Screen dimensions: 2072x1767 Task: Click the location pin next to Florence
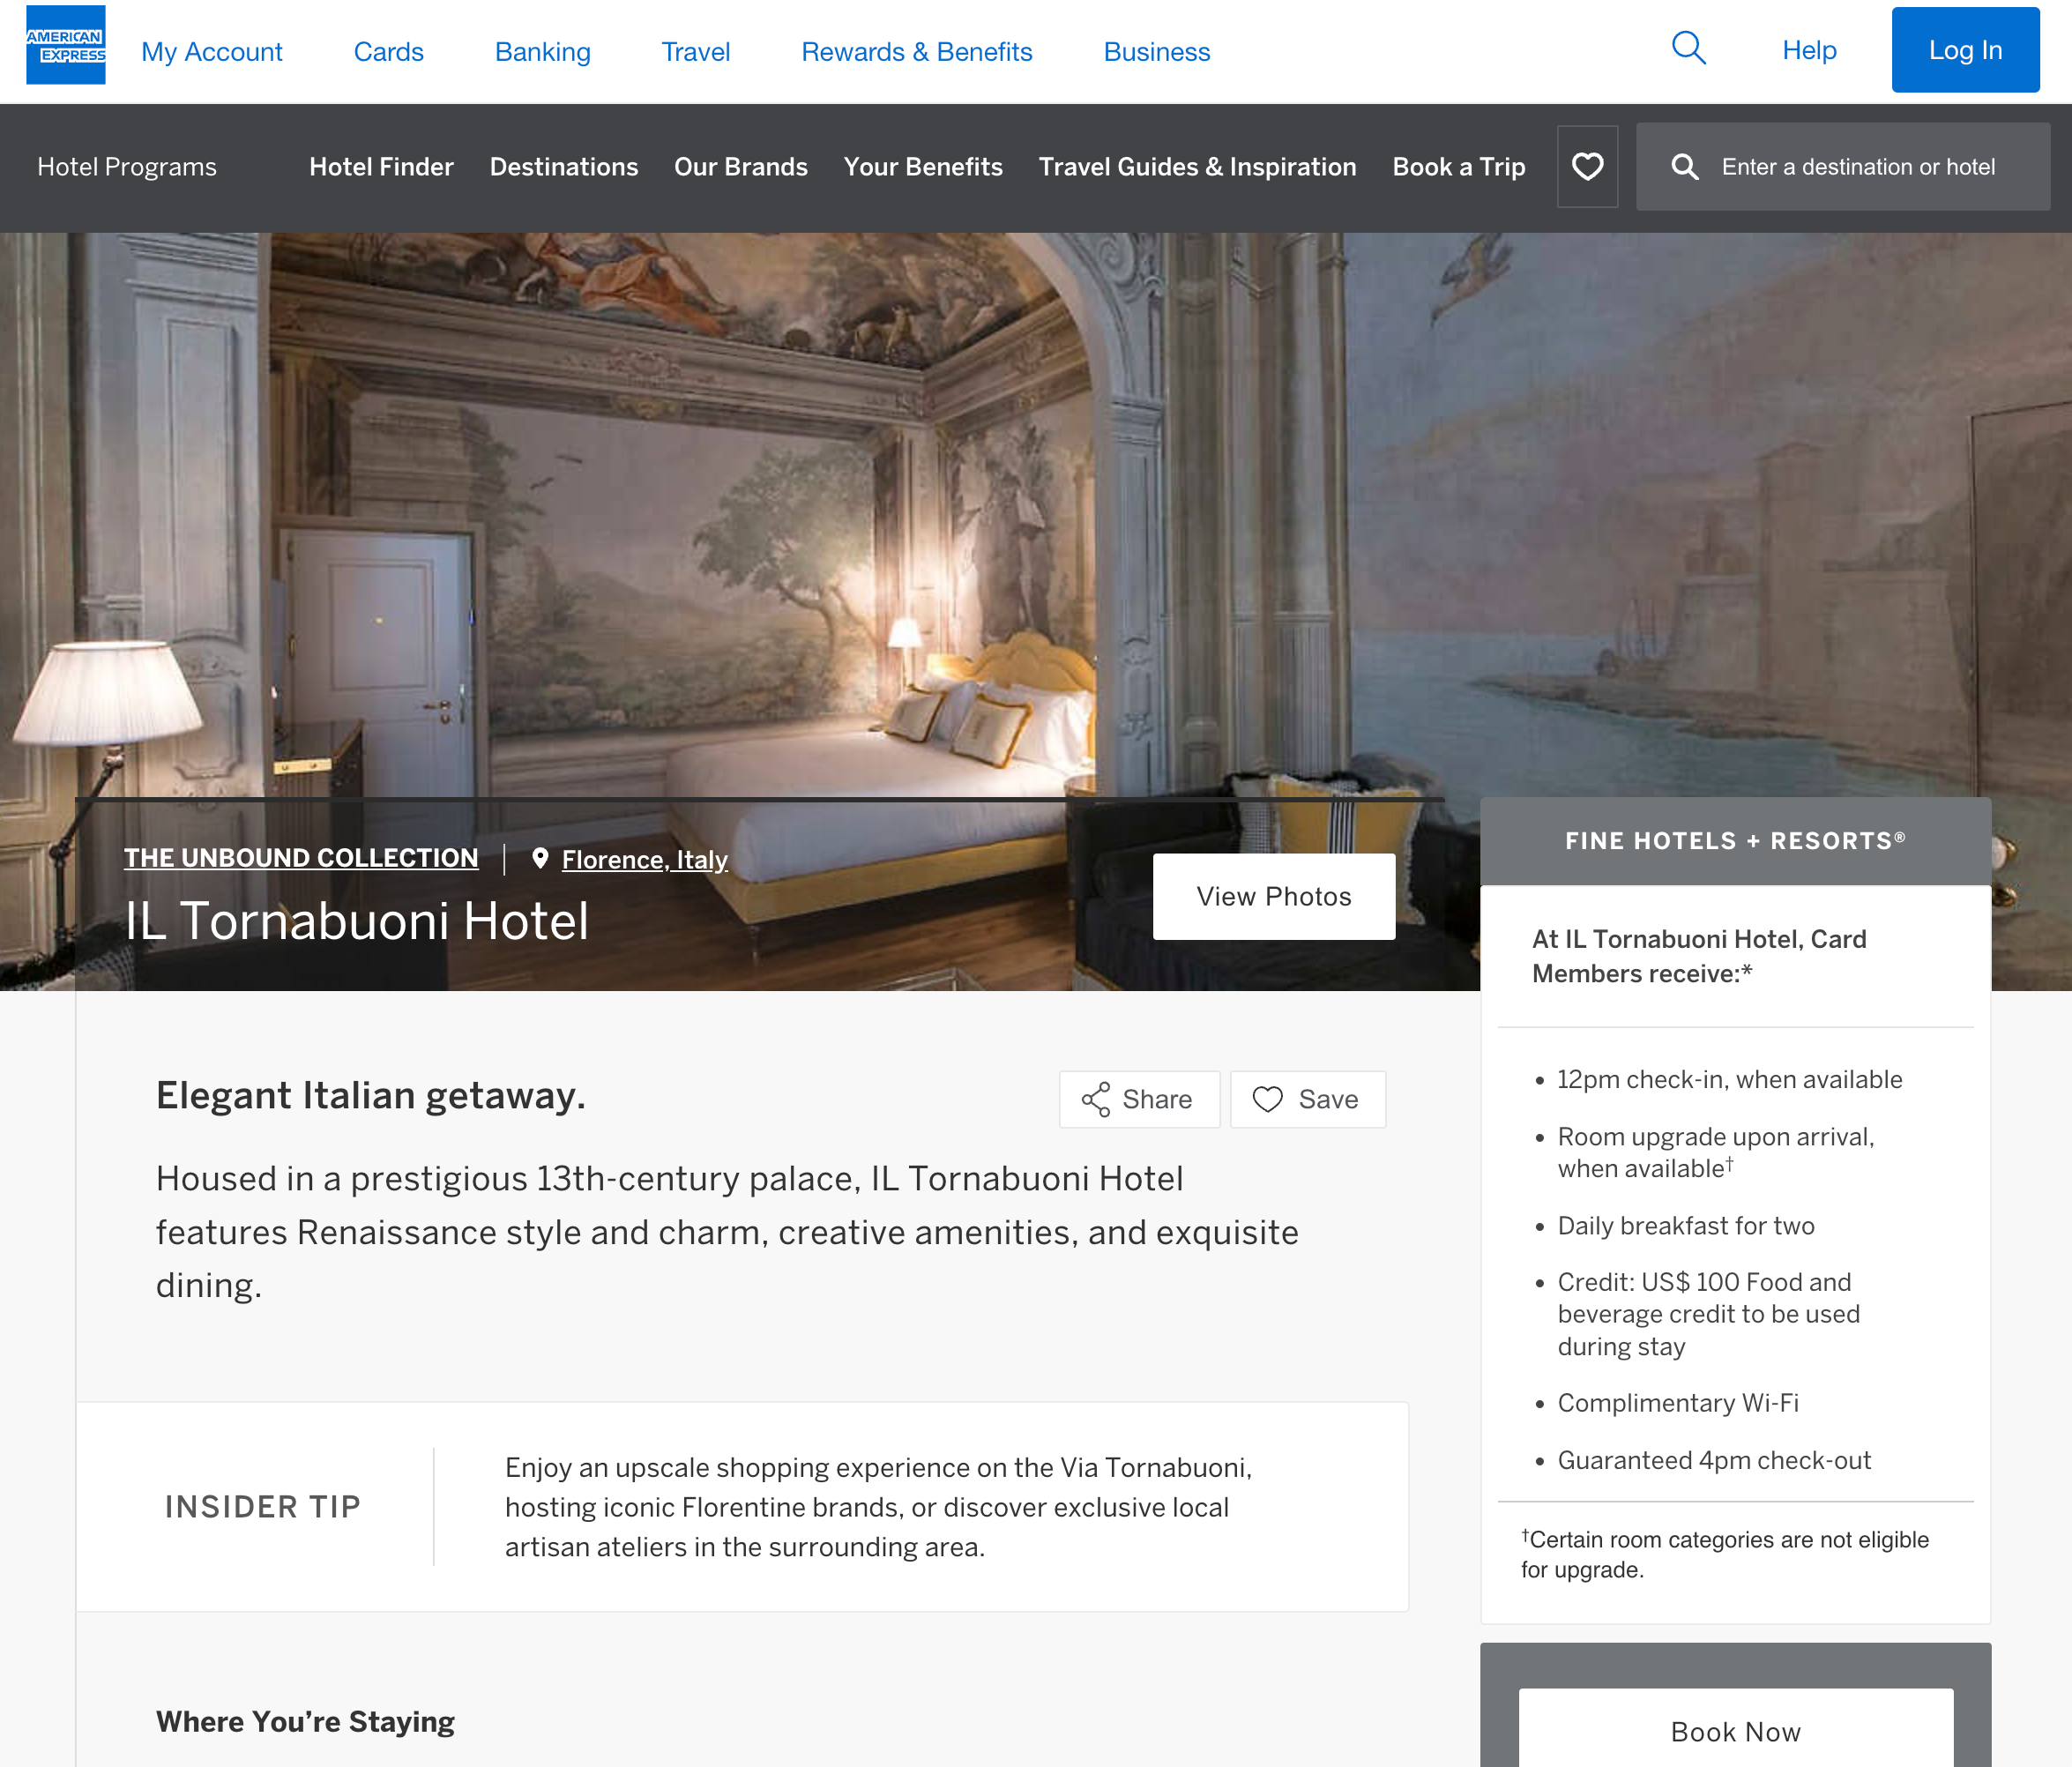coord(540,858)
